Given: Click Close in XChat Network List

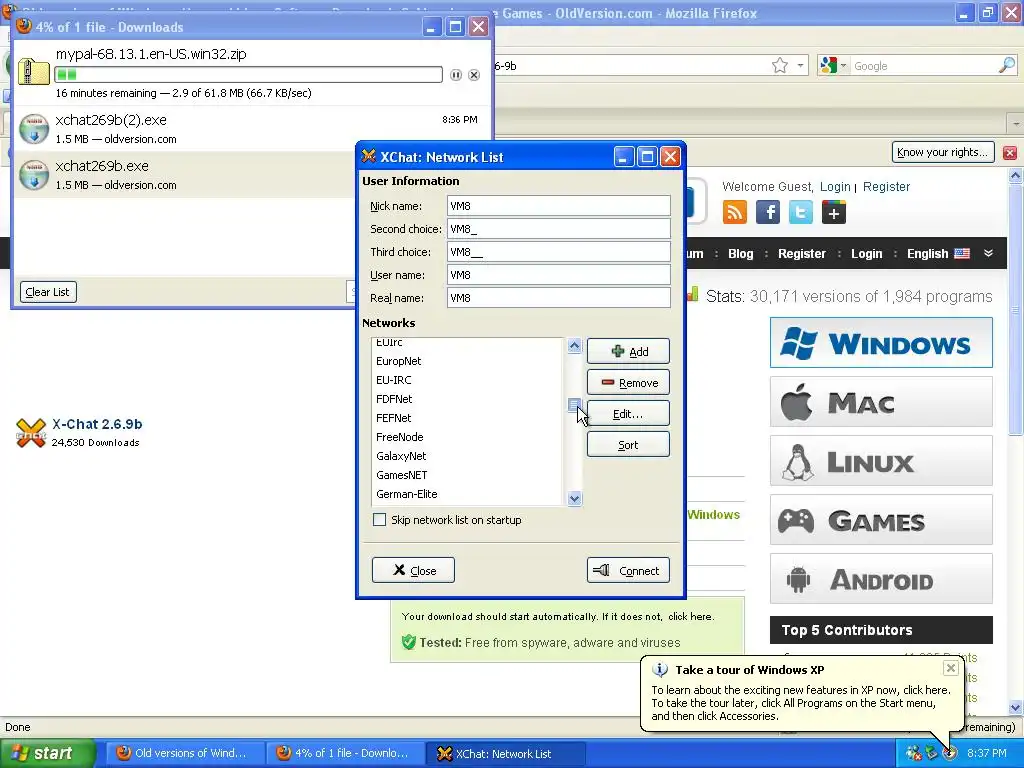Looking at the screenshot, I should click(413, 570).
